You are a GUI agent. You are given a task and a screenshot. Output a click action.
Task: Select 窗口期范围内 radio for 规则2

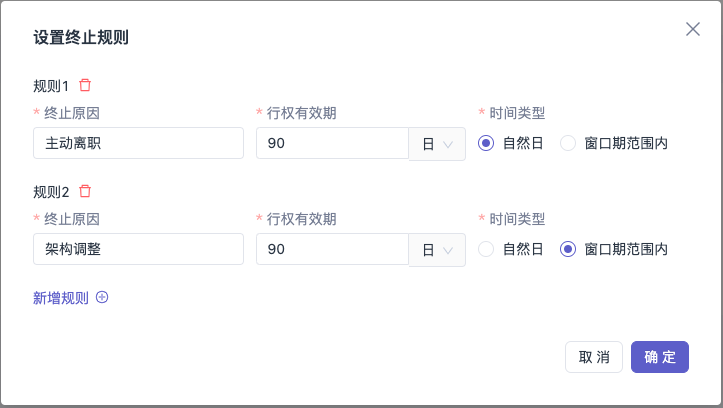(568, 249)
